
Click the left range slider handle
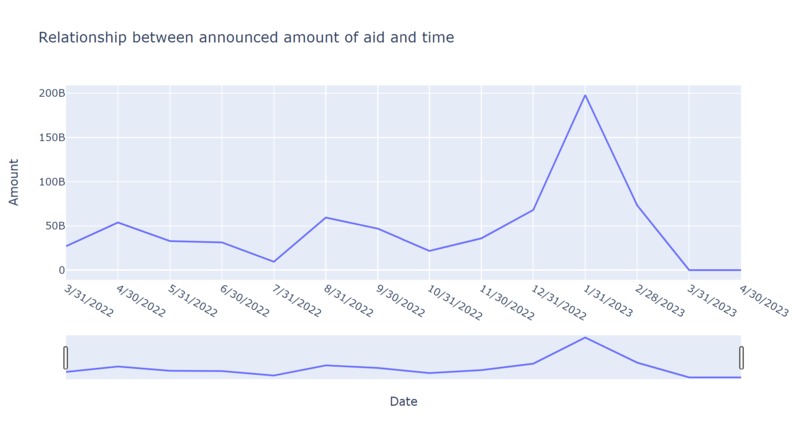[x=66, y=358]
